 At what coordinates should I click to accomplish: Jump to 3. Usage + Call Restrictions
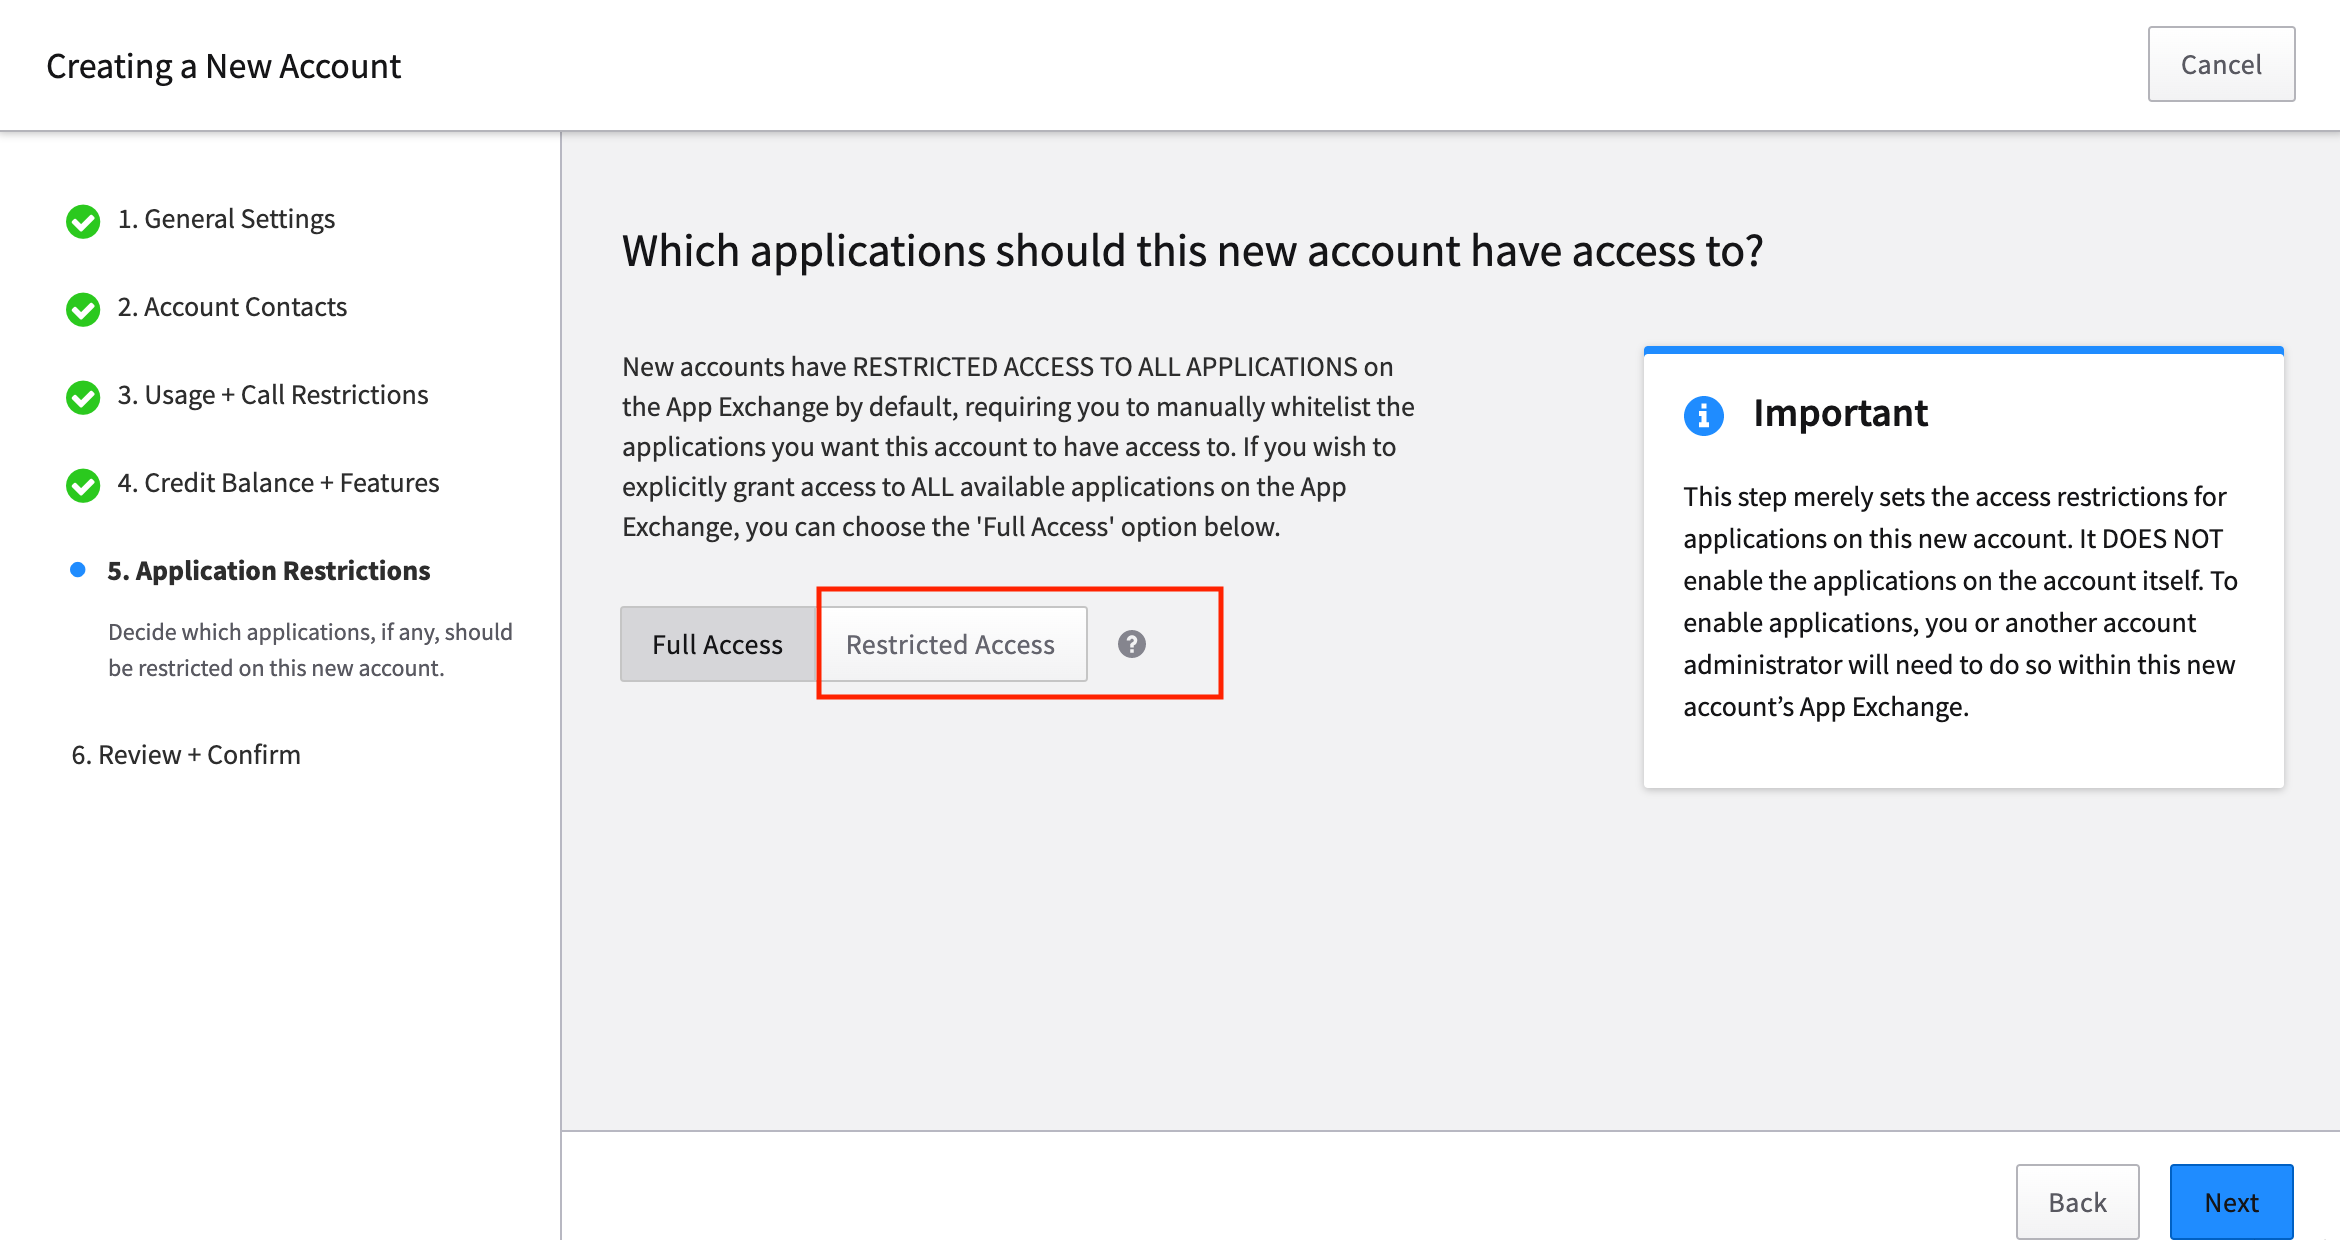(x=273, y=395)
